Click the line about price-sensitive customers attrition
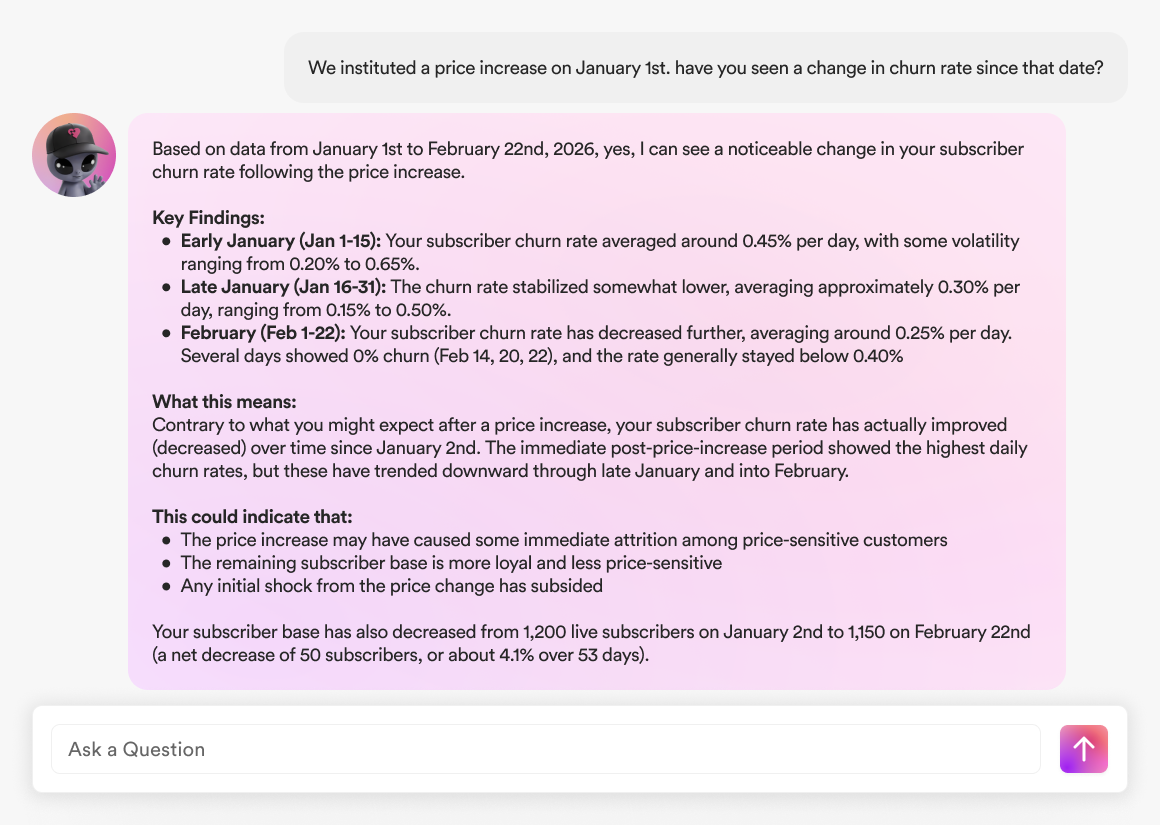 564,540
